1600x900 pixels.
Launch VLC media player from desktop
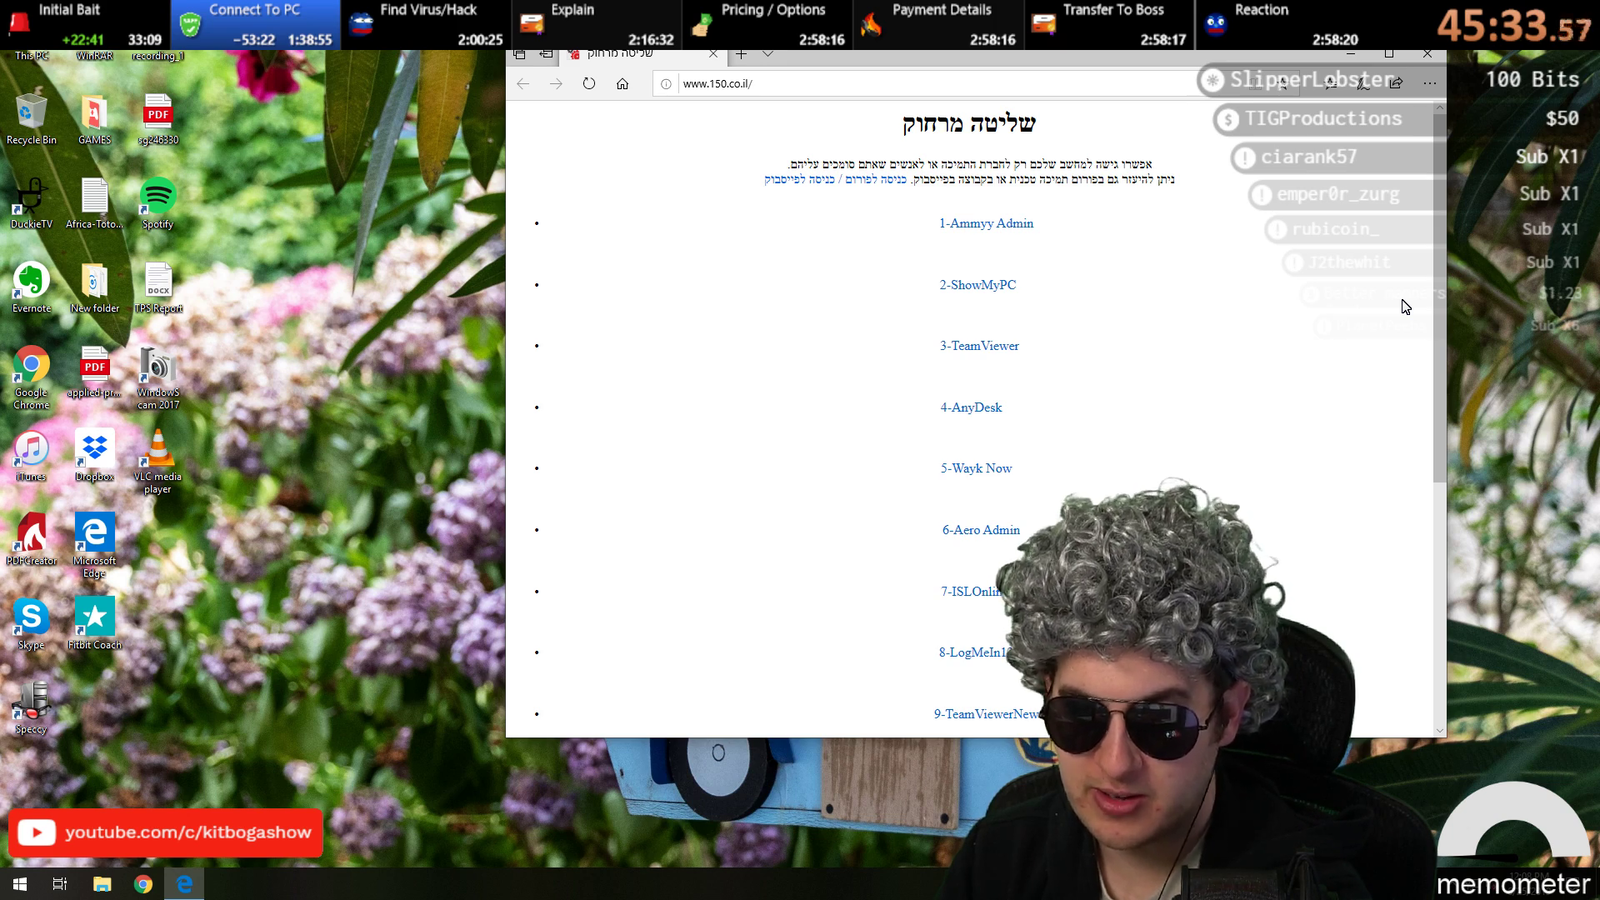click(x=158, y=461)
